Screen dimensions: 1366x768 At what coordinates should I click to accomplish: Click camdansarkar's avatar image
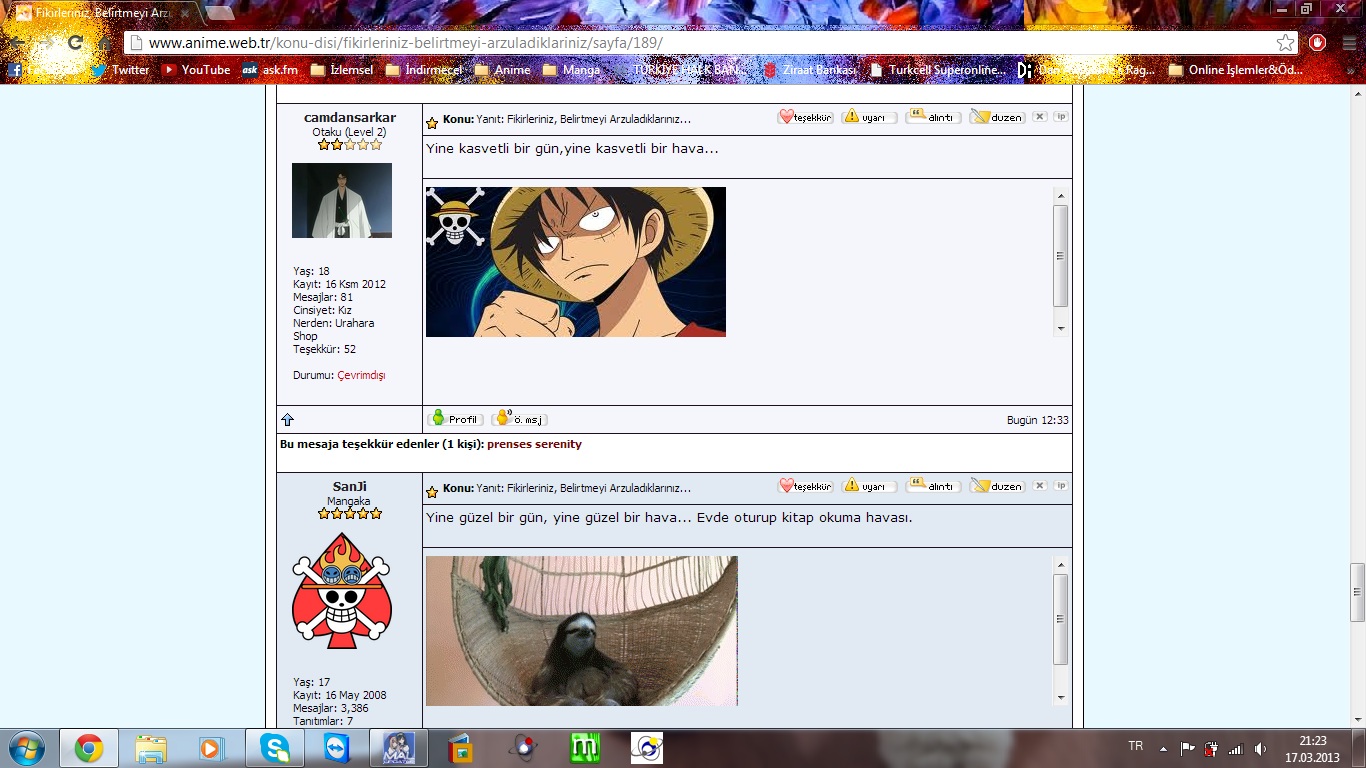[x=342, y=201]
